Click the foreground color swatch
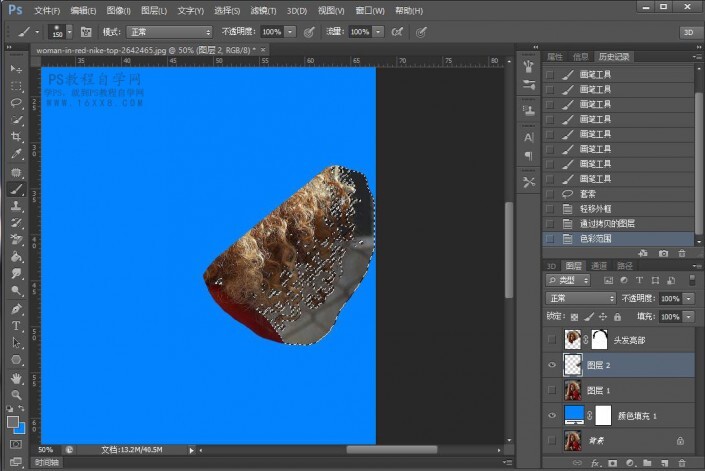Screen dimensions: 705x471 (x=13, y=423)
